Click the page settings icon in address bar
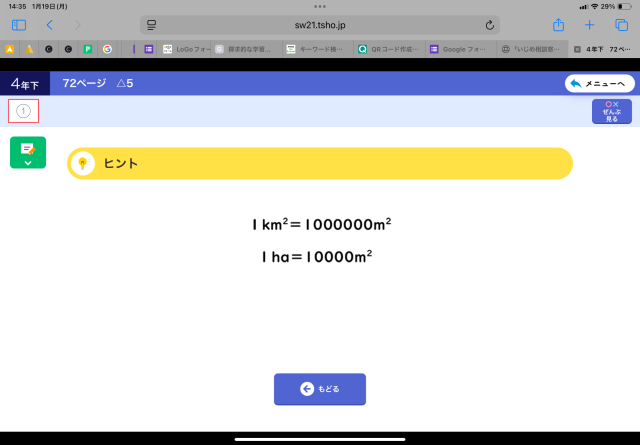640x445 pixels. click(x=151, y=24)
